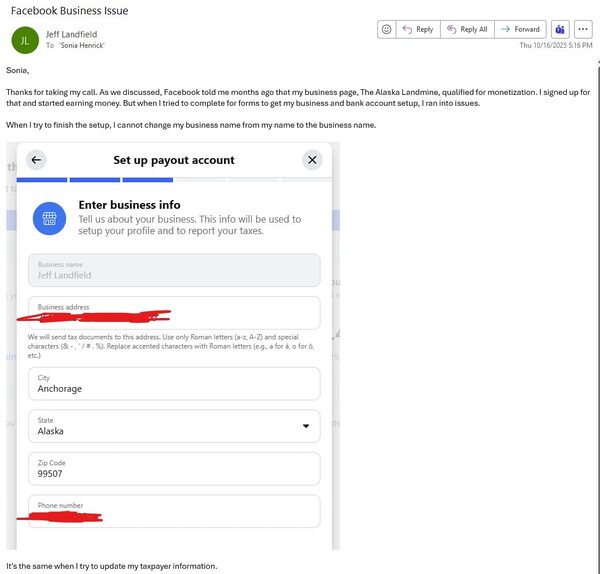Click the Reply button

pos(417,29)
